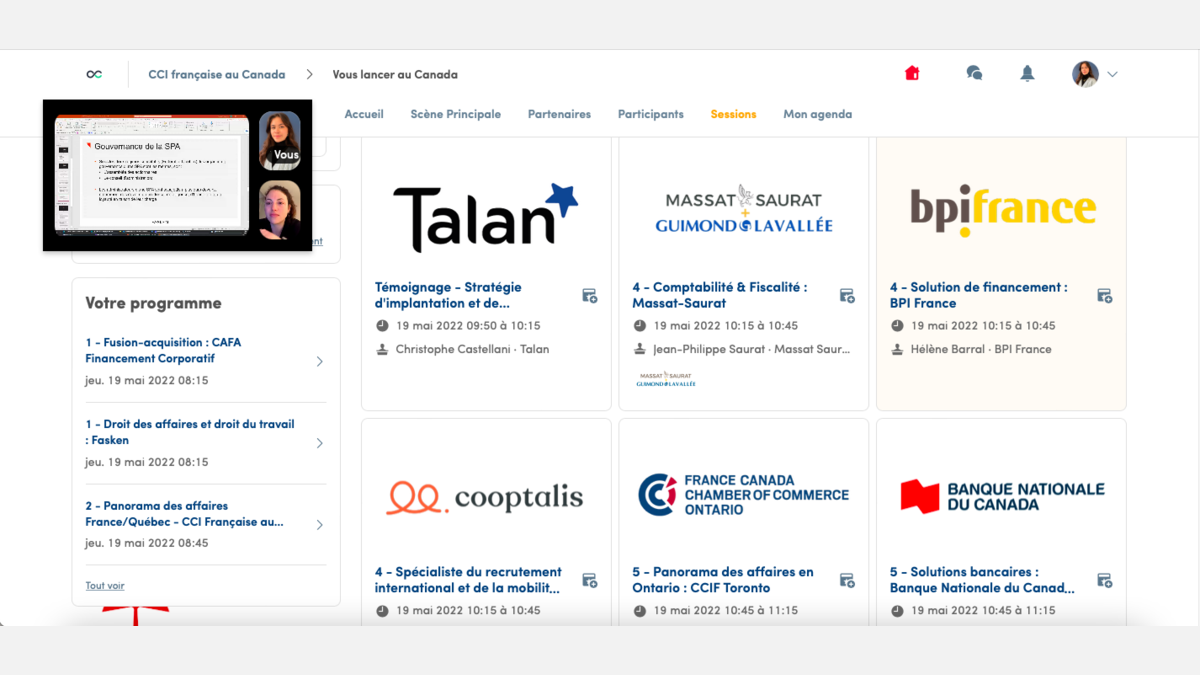Add BPI France financing session to agenda

click(x=1104, y=295)
